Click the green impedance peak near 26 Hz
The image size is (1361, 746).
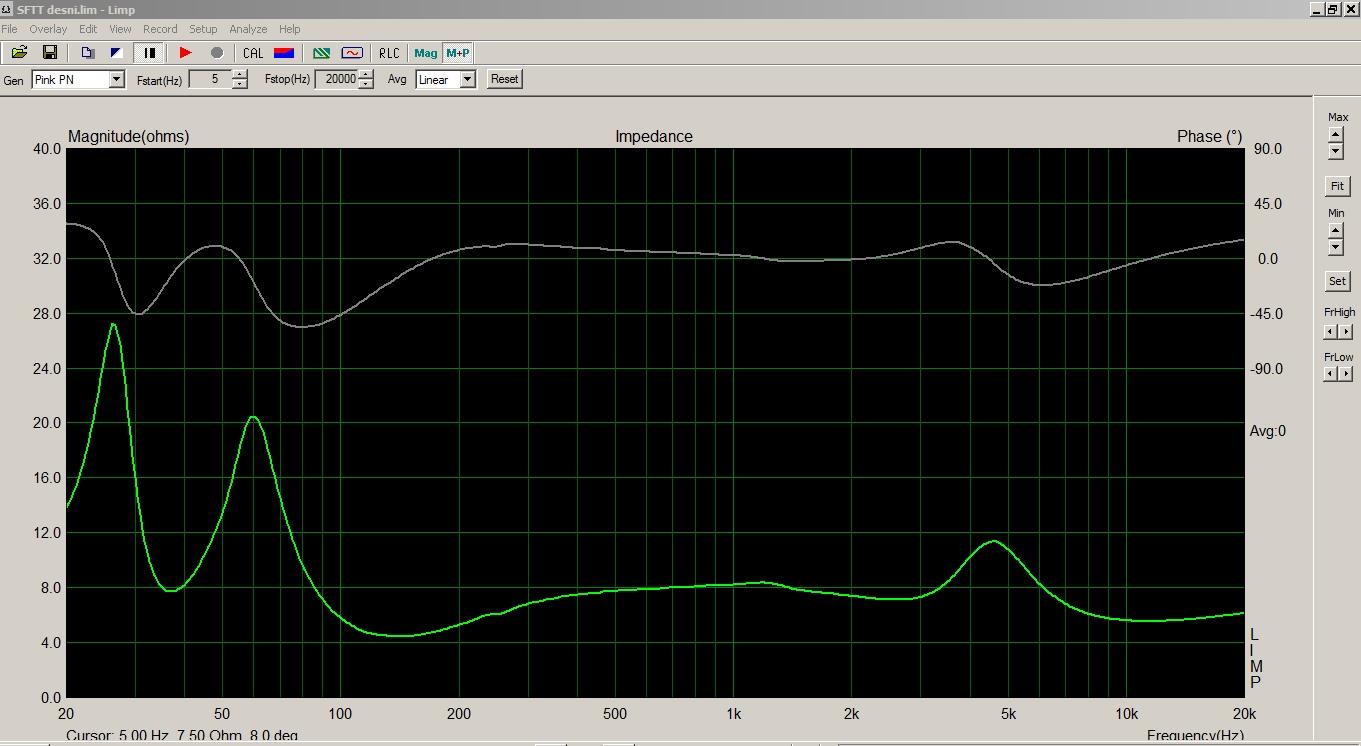click(x=113, y=324)
